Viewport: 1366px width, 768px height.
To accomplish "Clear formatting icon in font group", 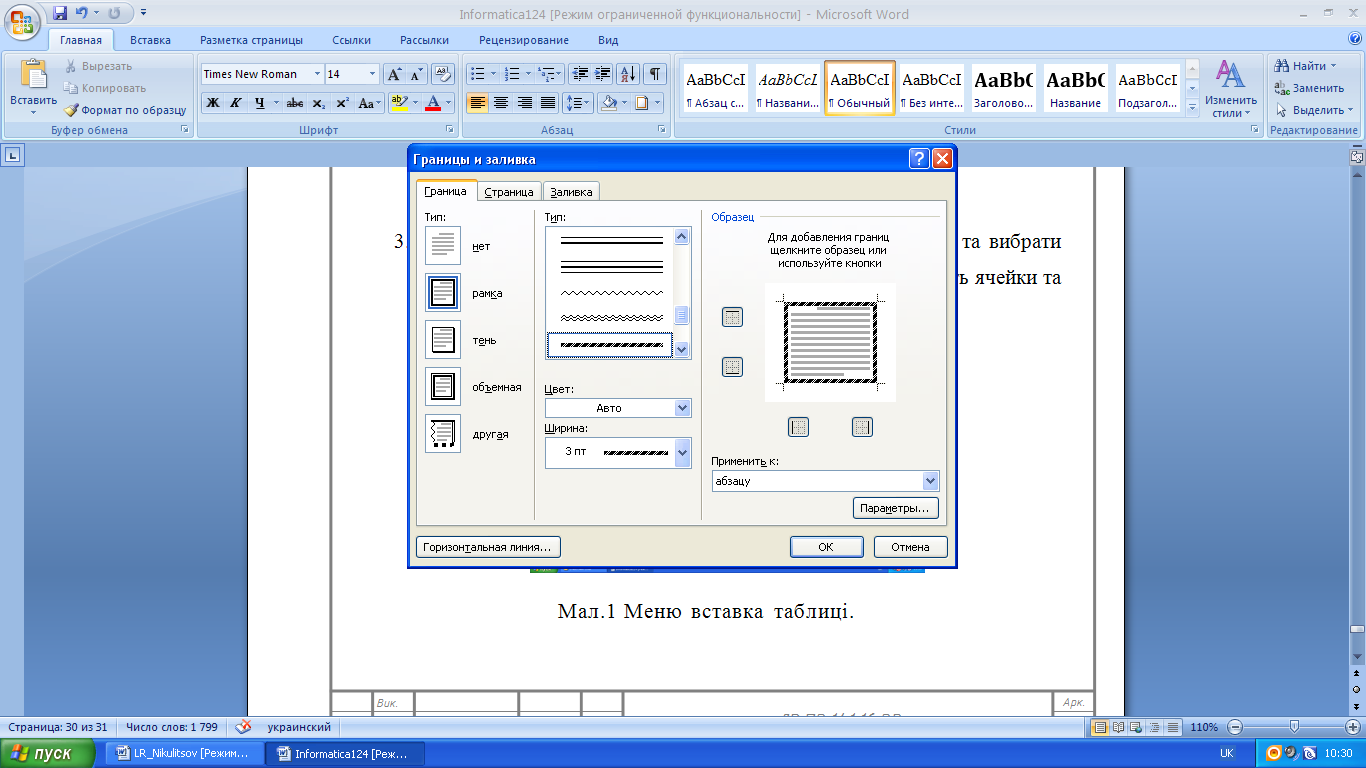I will click(x=445, y=74).
